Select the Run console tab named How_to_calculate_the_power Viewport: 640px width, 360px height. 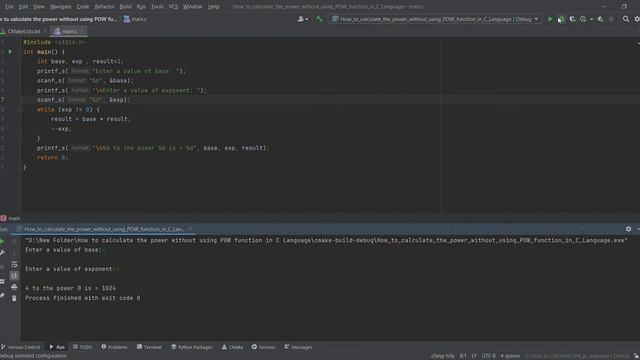click(104, 229)
